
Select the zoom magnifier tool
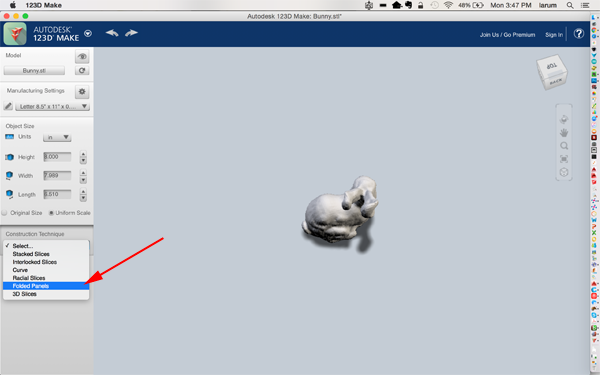tap(564, 146)
